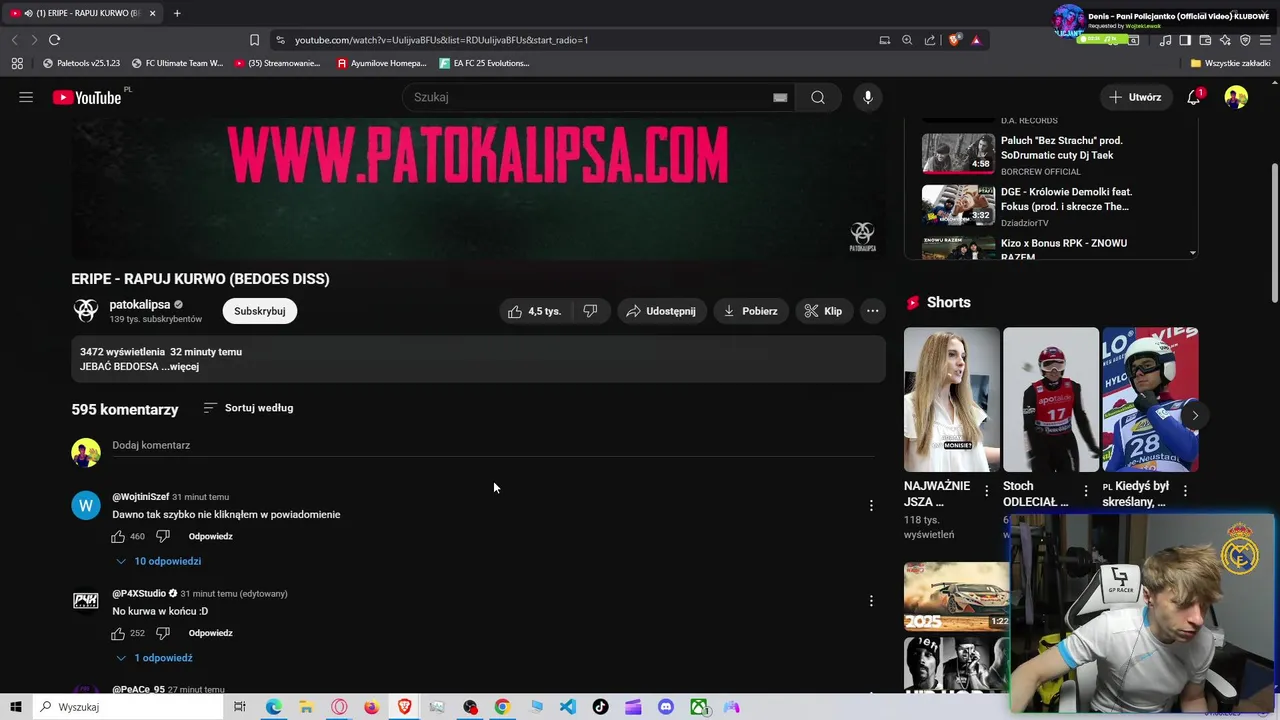Reload the page in browser

tap(54, 40)
